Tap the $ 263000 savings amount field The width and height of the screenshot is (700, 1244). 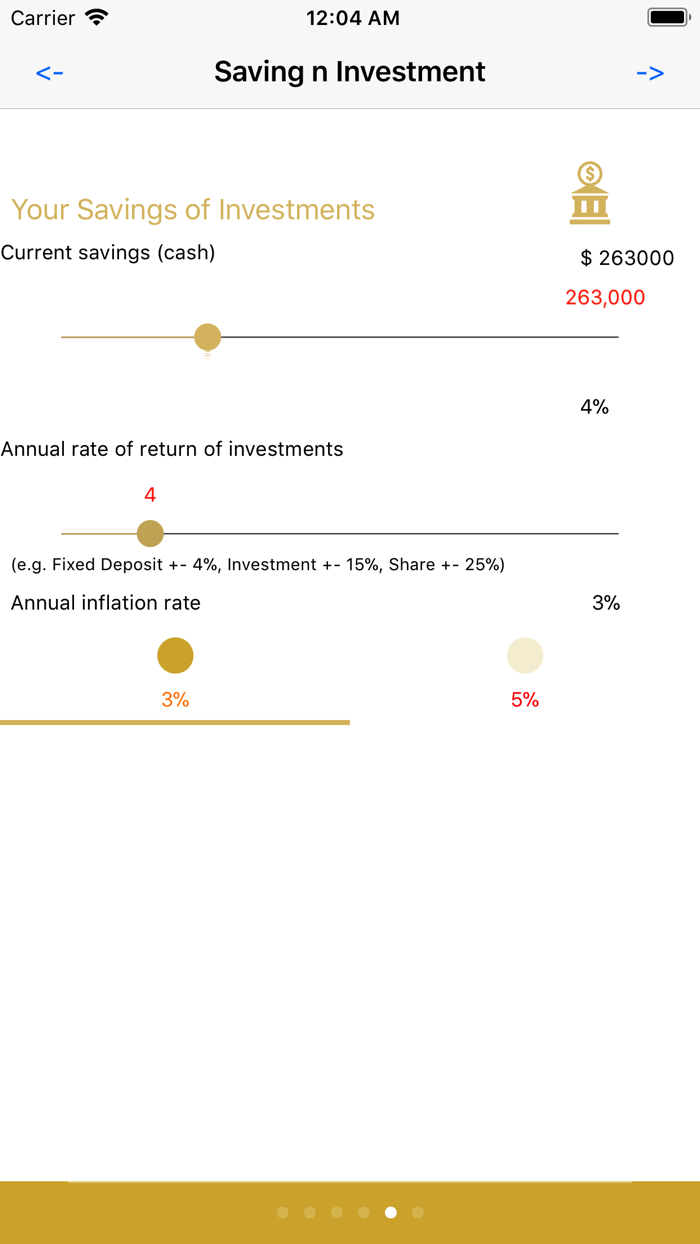pyautogui.click(x=627, y=258)
